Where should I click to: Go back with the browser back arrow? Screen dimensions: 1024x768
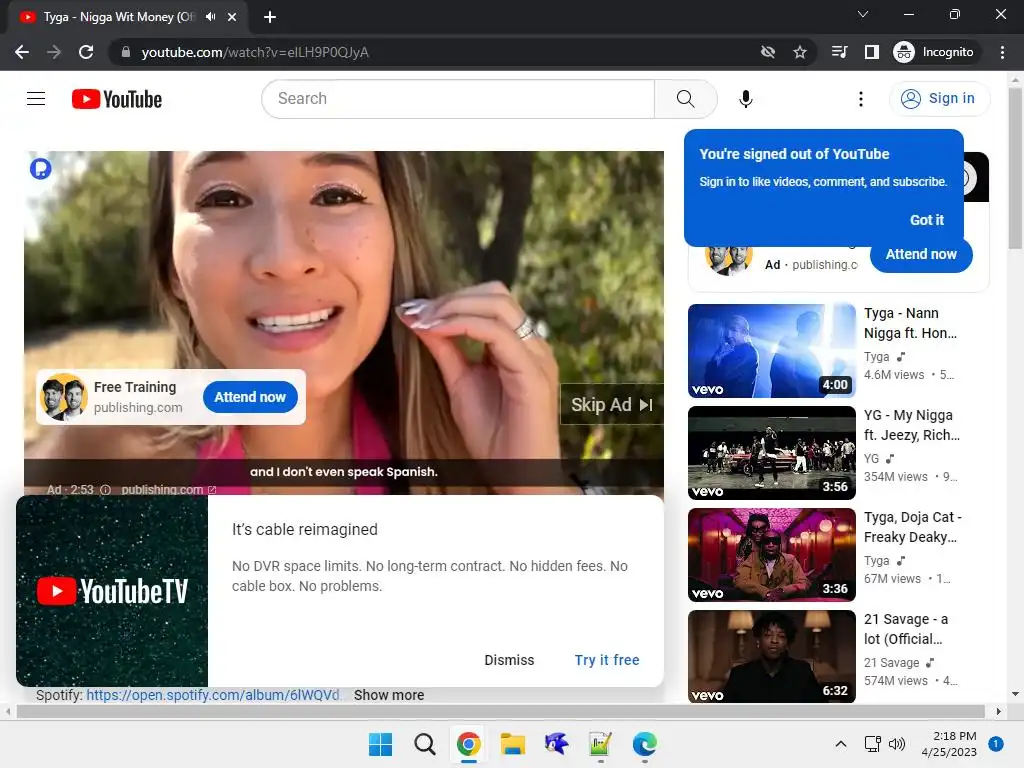22,52
